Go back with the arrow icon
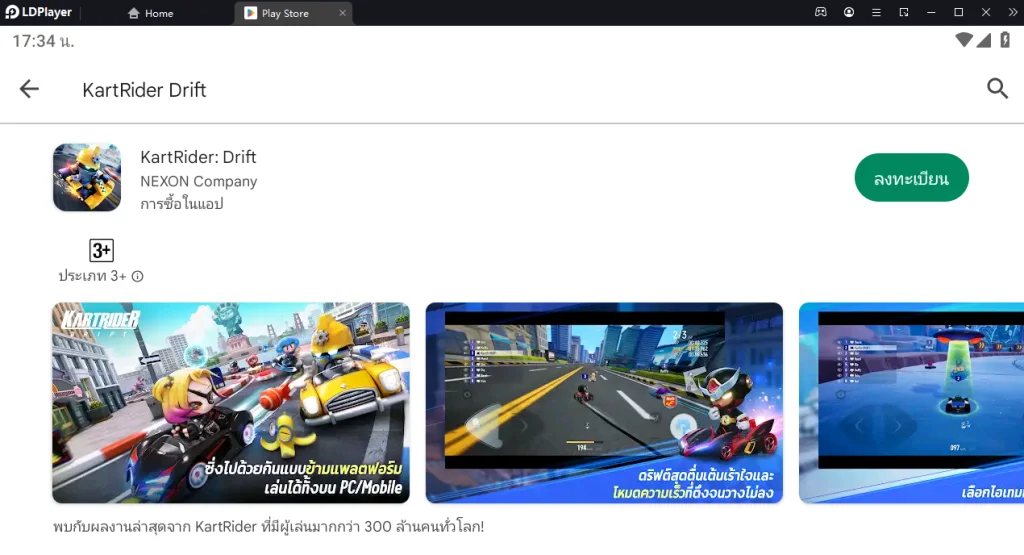The height and width of the screenshot is (555, 1024). 29,89
